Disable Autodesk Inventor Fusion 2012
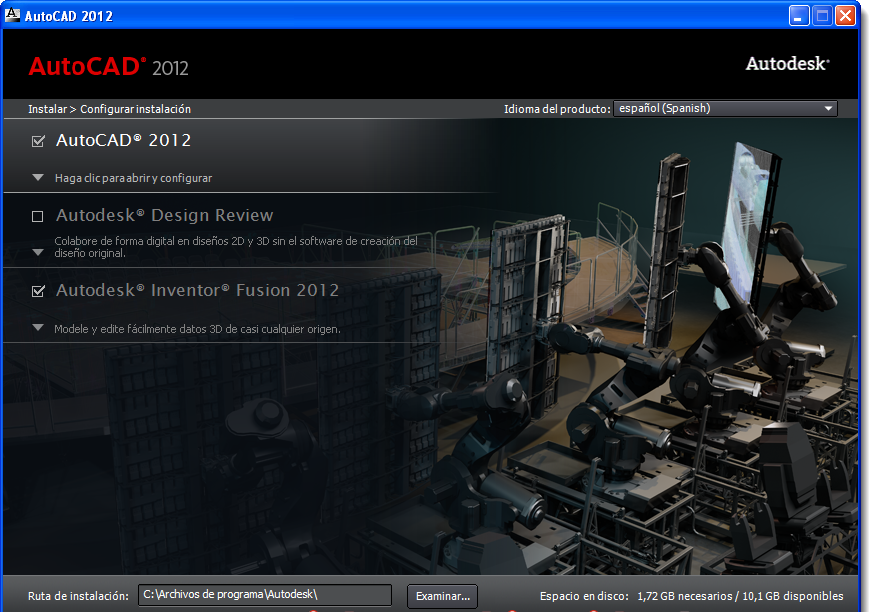Viewport: 876px width, 612px height. (x=36, y=290)
